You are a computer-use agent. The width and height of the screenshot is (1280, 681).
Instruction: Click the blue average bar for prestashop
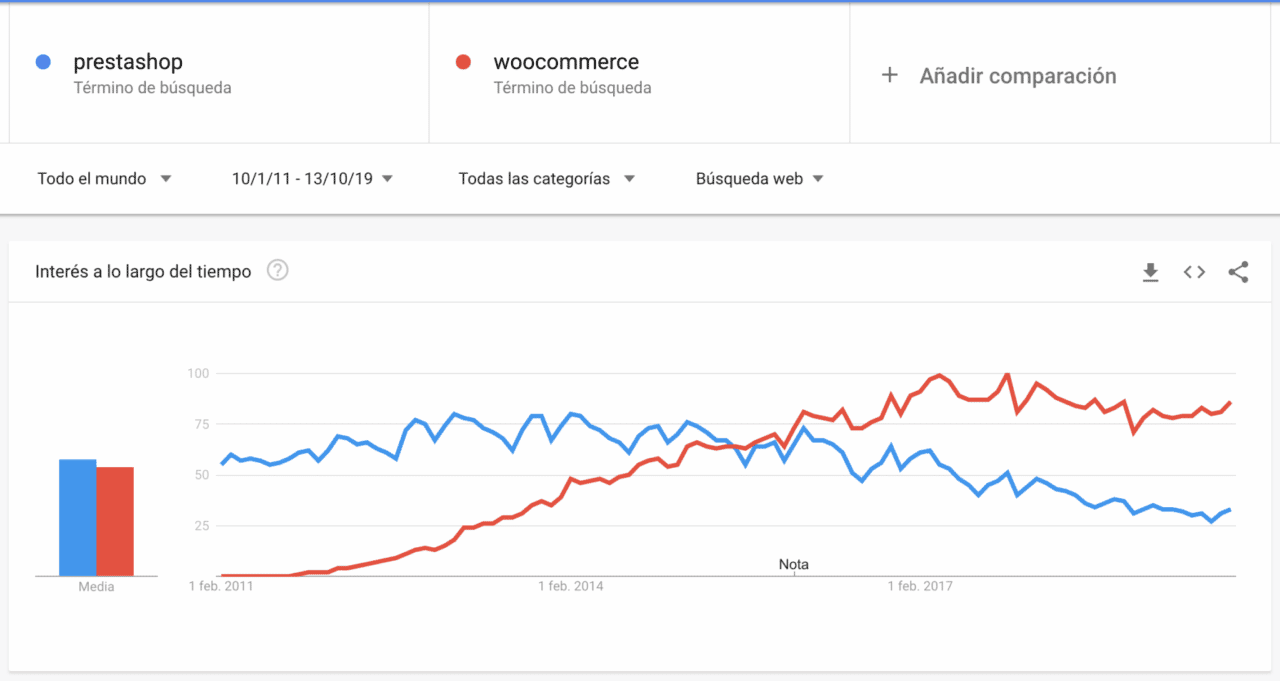tap(78, 517)
